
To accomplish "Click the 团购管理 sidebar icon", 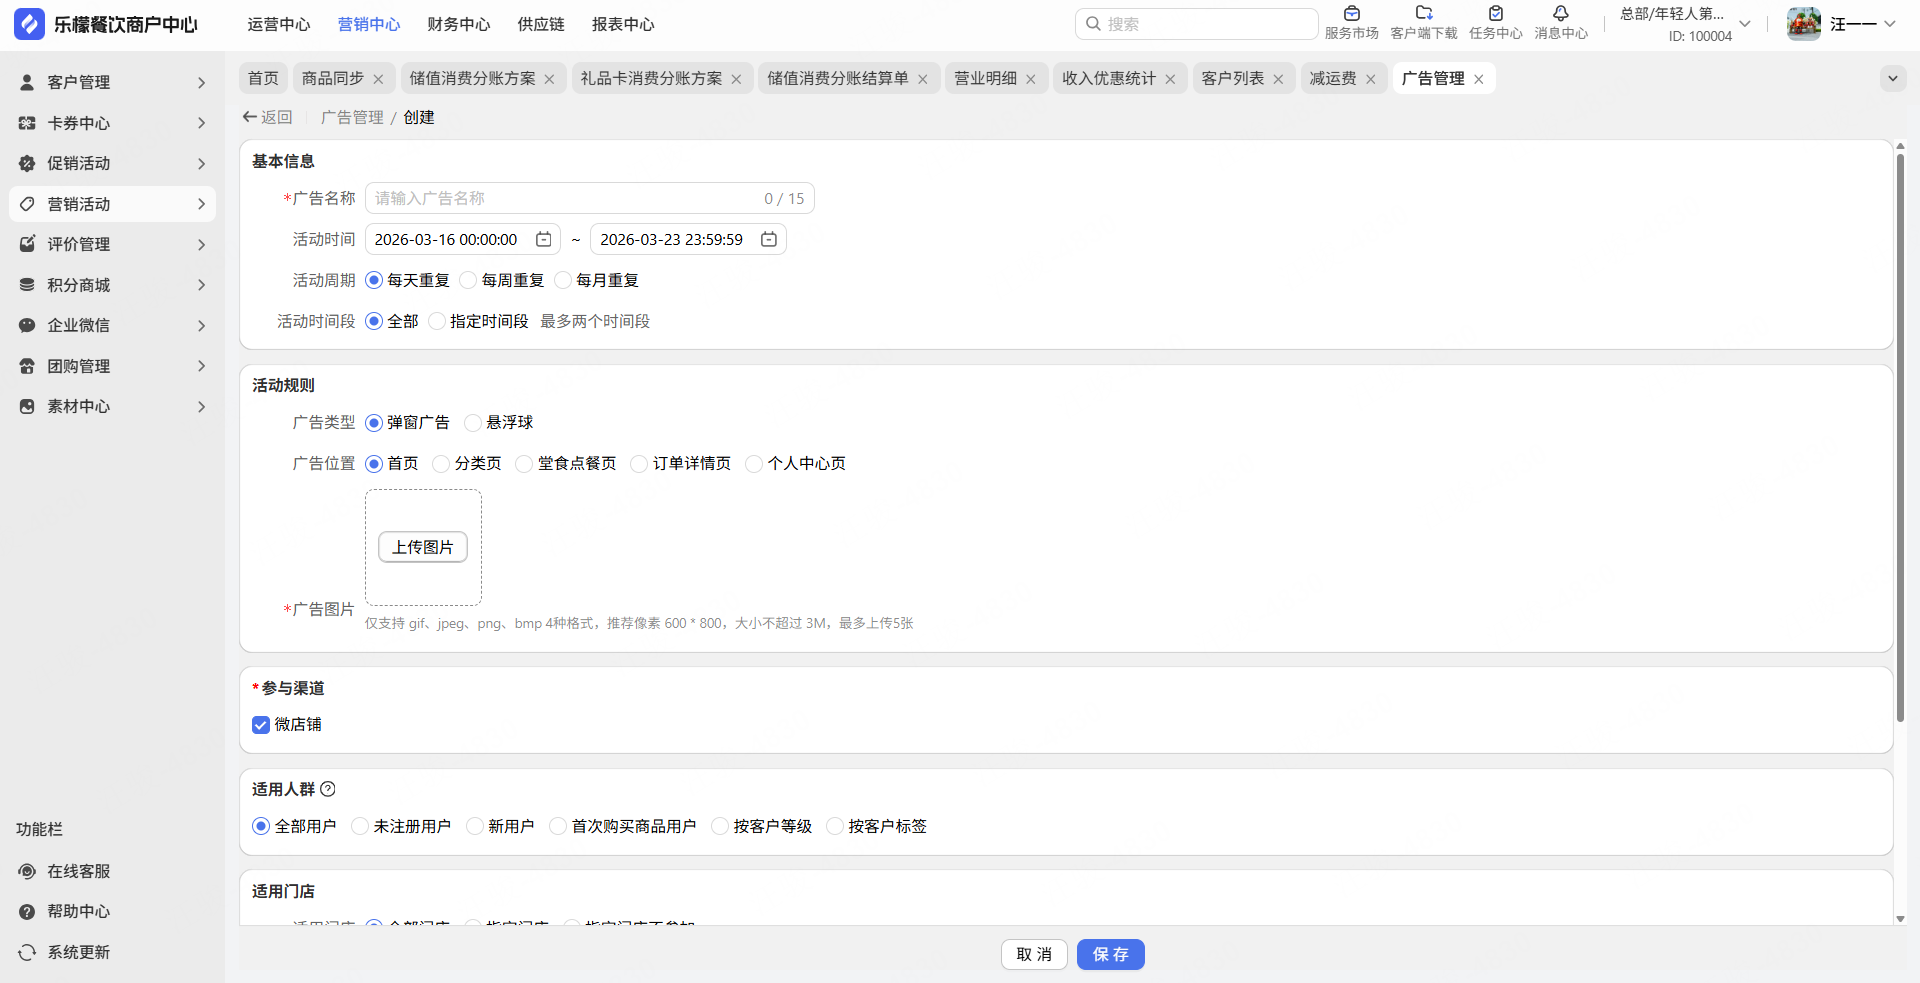I will coord(27,366).
